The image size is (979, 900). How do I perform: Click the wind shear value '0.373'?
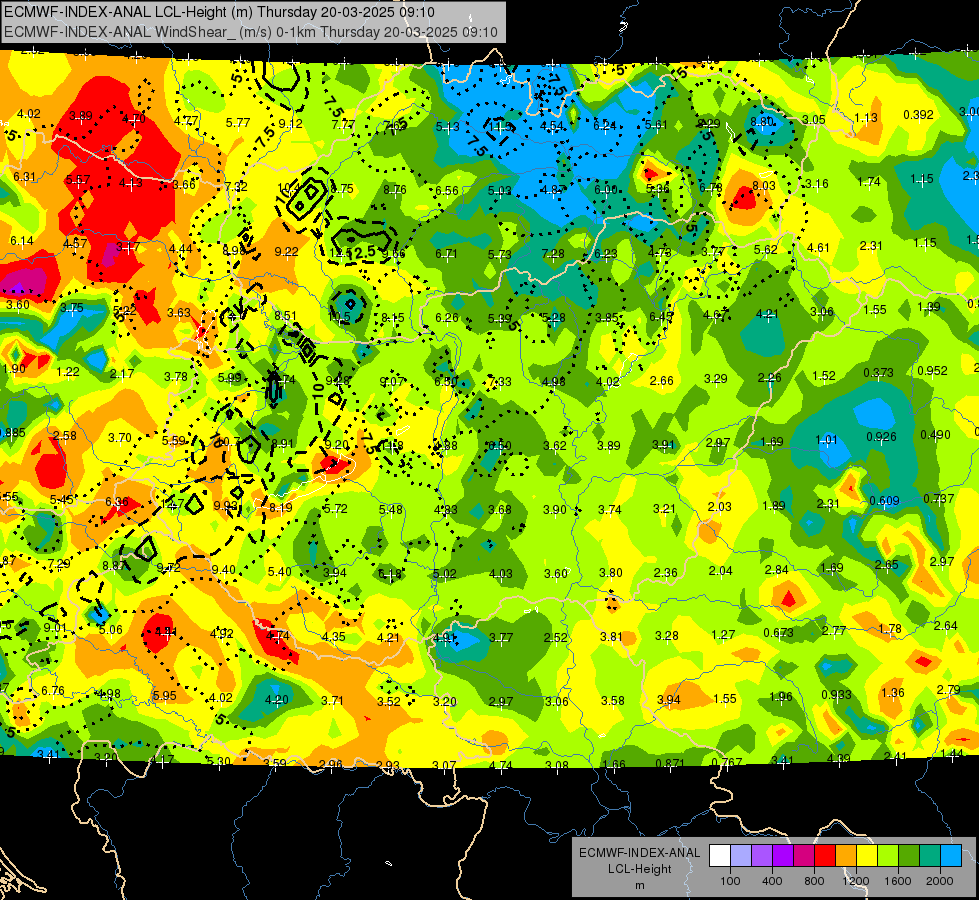(x=878, y=372)
